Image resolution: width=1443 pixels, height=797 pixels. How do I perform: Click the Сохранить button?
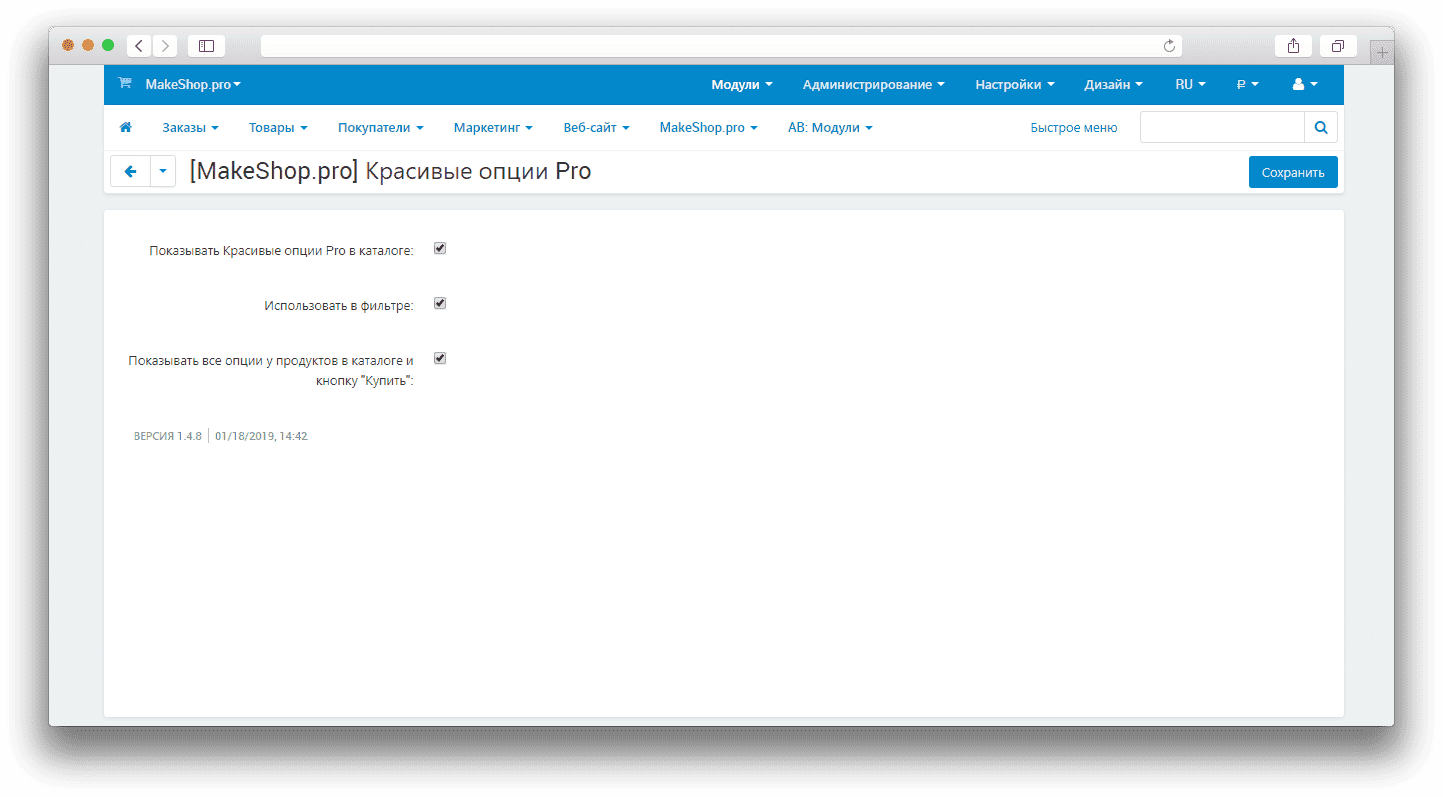pyautogui.click(x=1293, y=172)
